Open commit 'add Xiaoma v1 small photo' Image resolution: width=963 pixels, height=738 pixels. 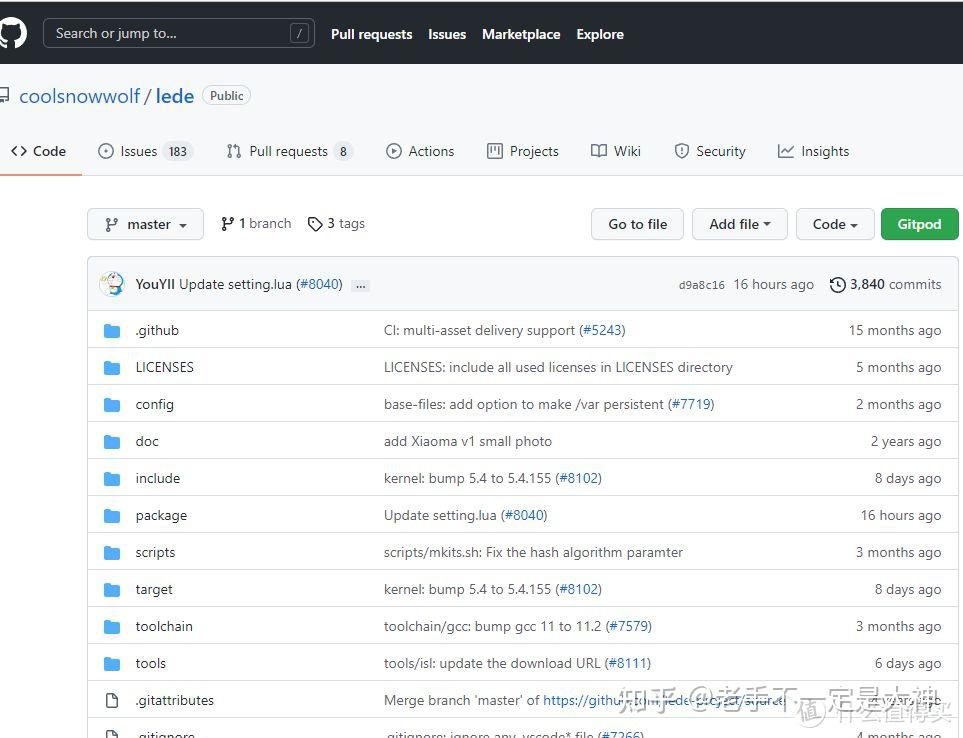468,441
